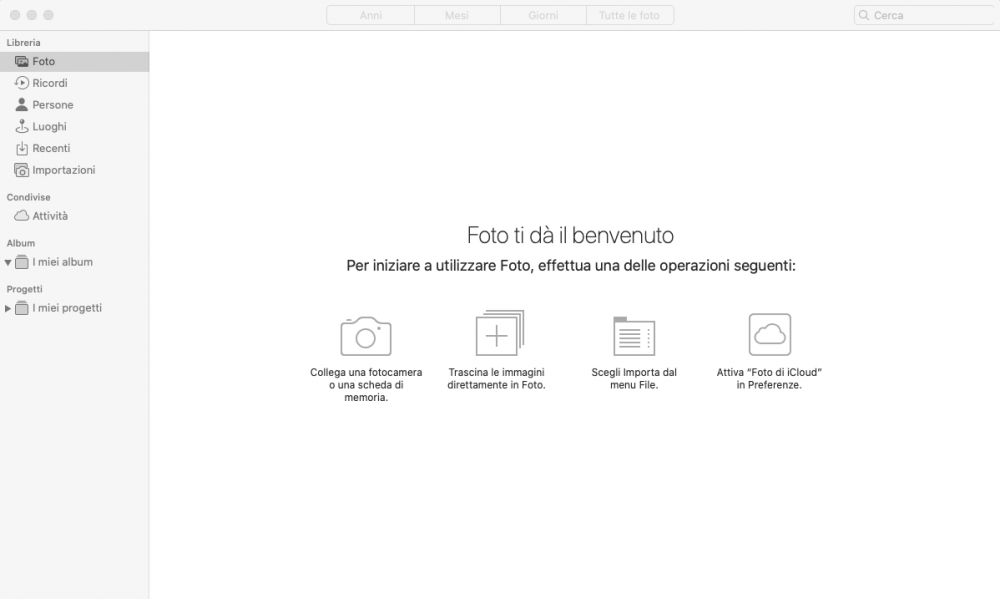Switch to the Anni view tab
Screen dimensions: 1000x599
371,15
